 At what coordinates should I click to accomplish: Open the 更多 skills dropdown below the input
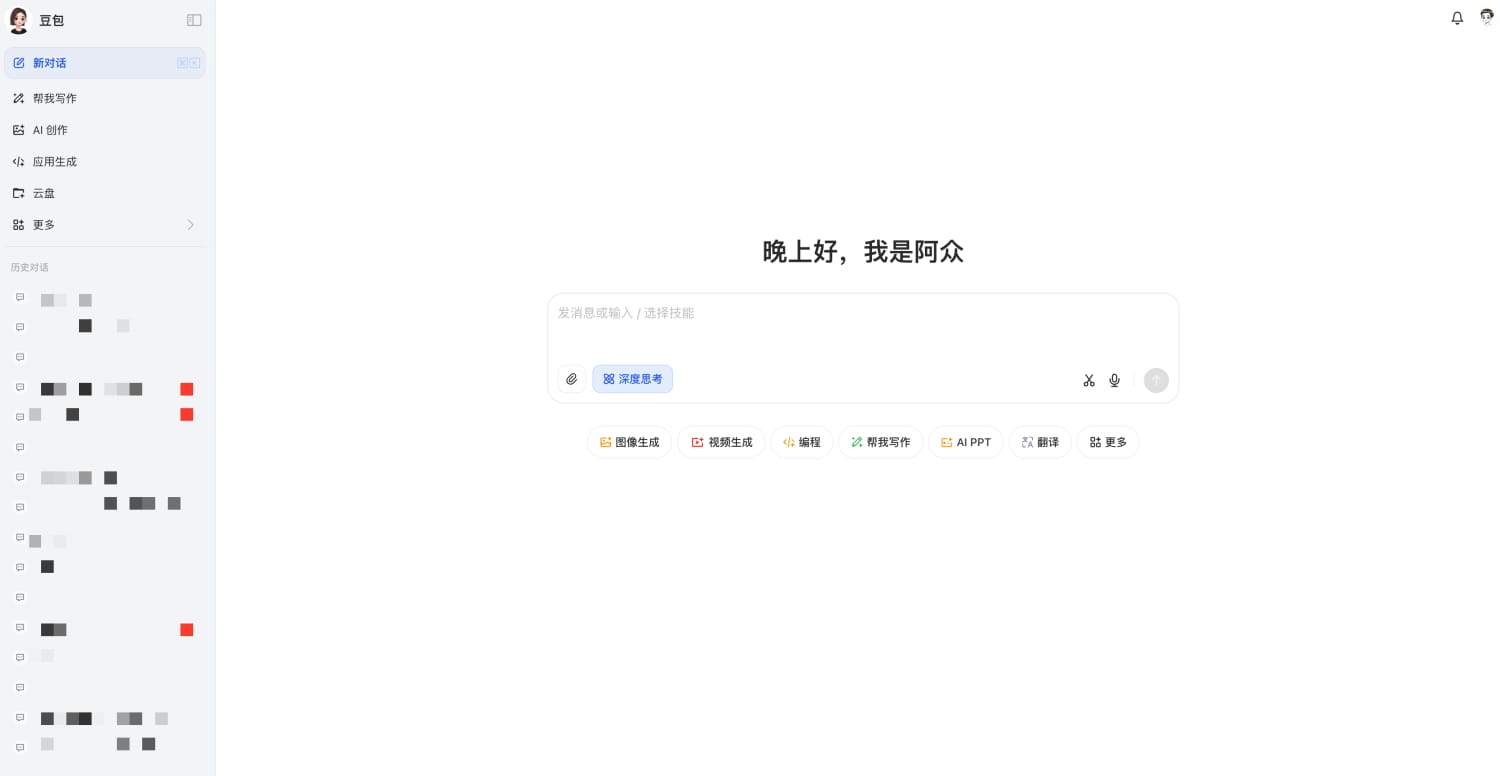pyautogui.click(x=1107, y=442)
